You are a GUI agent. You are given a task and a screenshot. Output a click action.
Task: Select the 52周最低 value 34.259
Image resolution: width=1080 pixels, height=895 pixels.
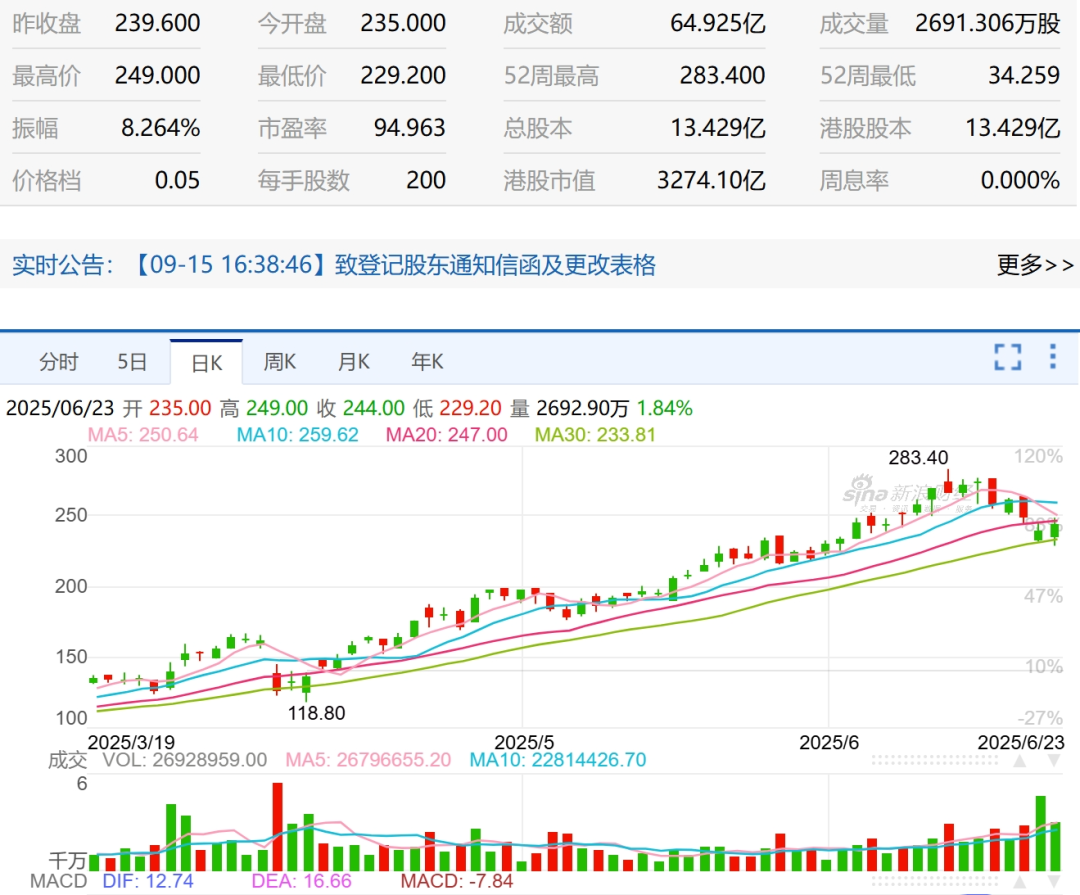[1024, 75]
